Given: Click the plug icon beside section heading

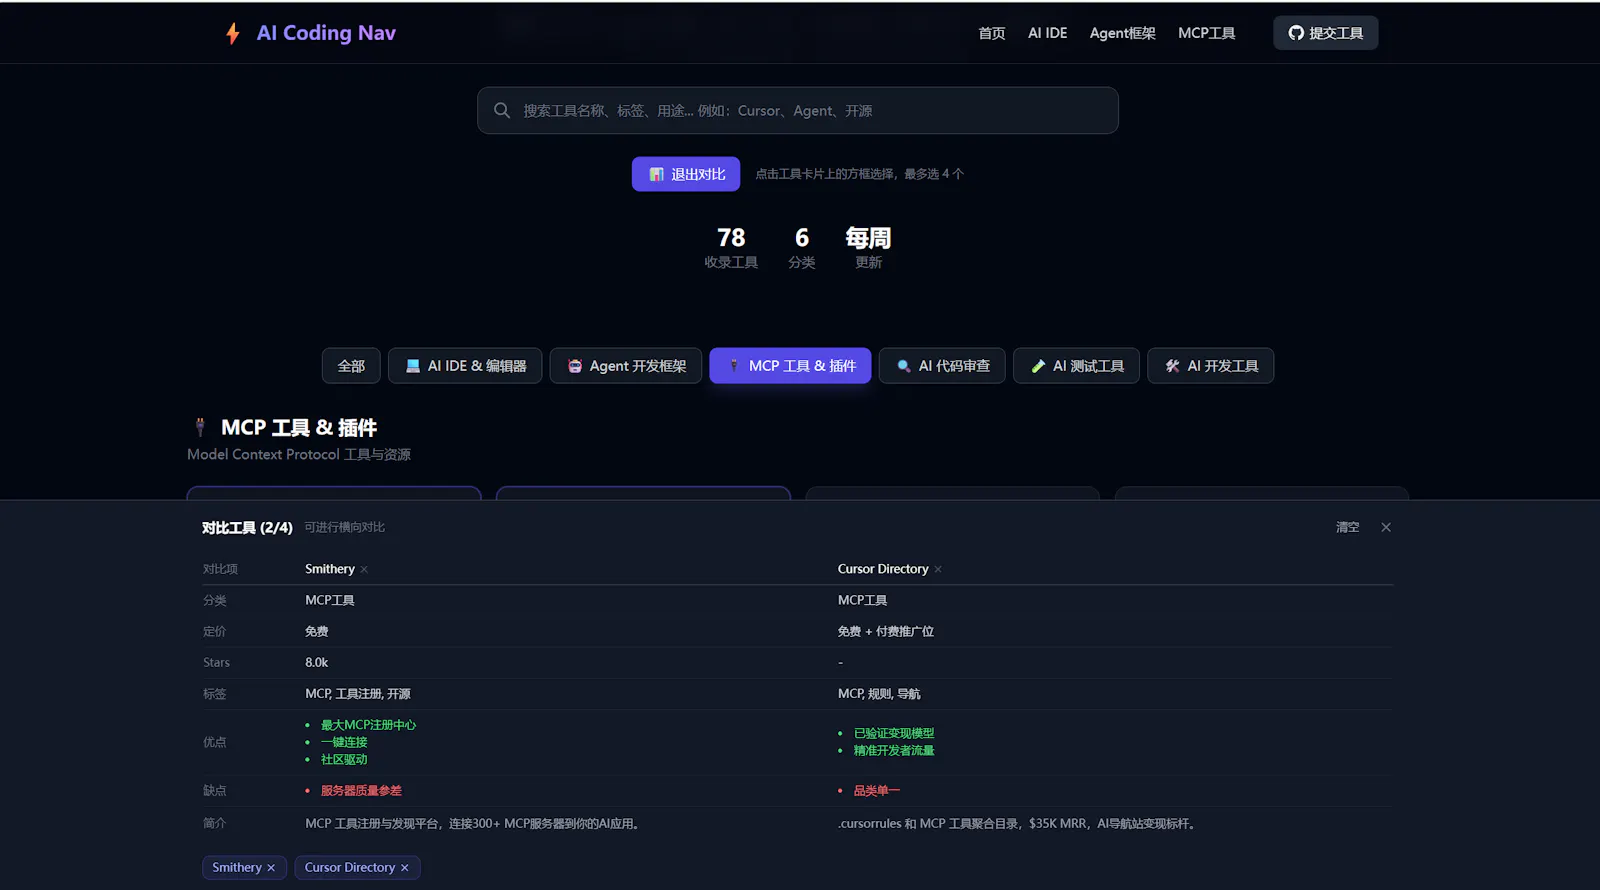Looking at the screenshot, I should (200, 428).
